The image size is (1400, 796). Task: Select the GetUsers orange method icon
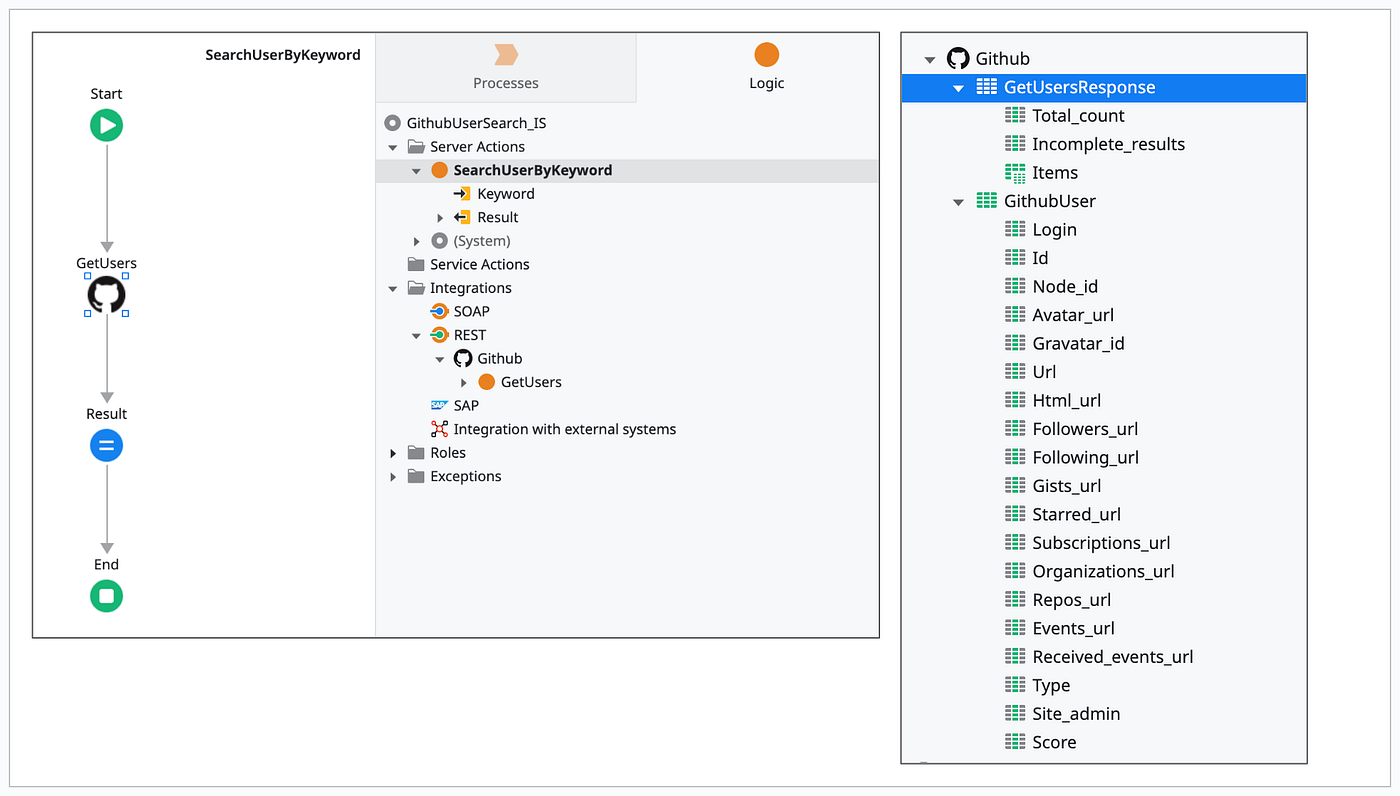(487, 382)
